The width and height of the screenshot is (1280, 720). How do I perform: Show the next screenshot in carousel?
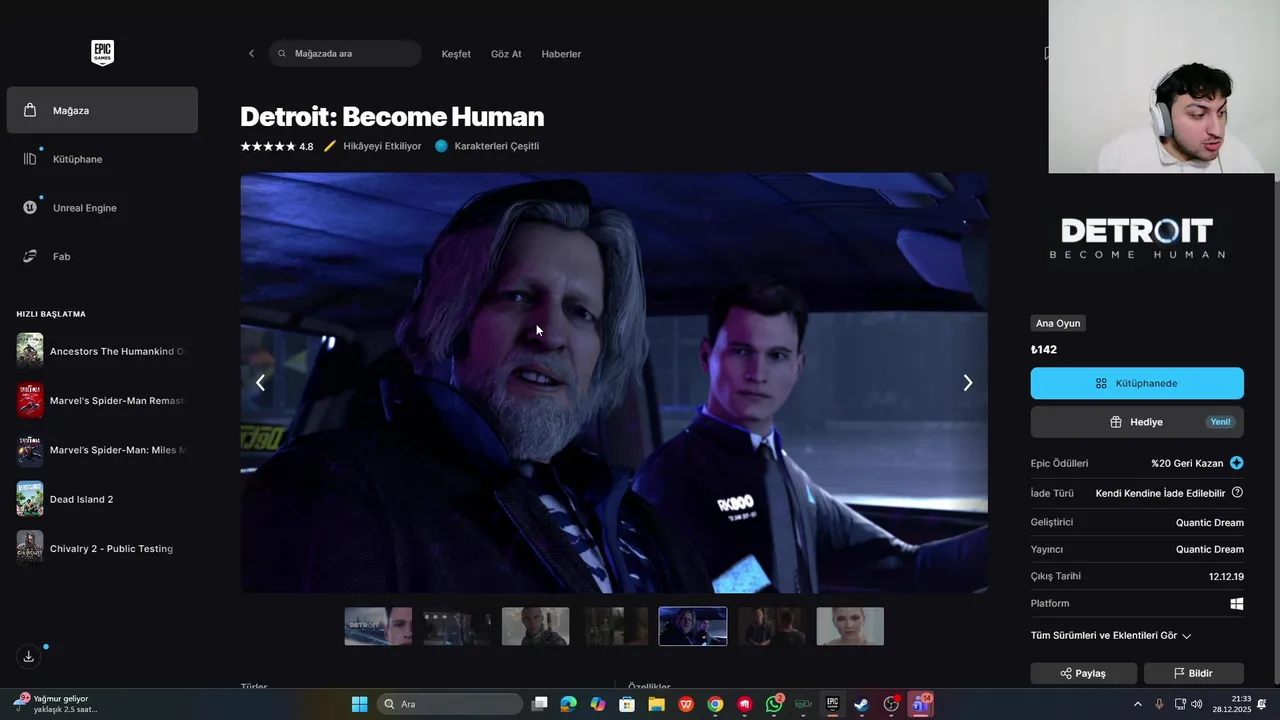click(967, 383)
